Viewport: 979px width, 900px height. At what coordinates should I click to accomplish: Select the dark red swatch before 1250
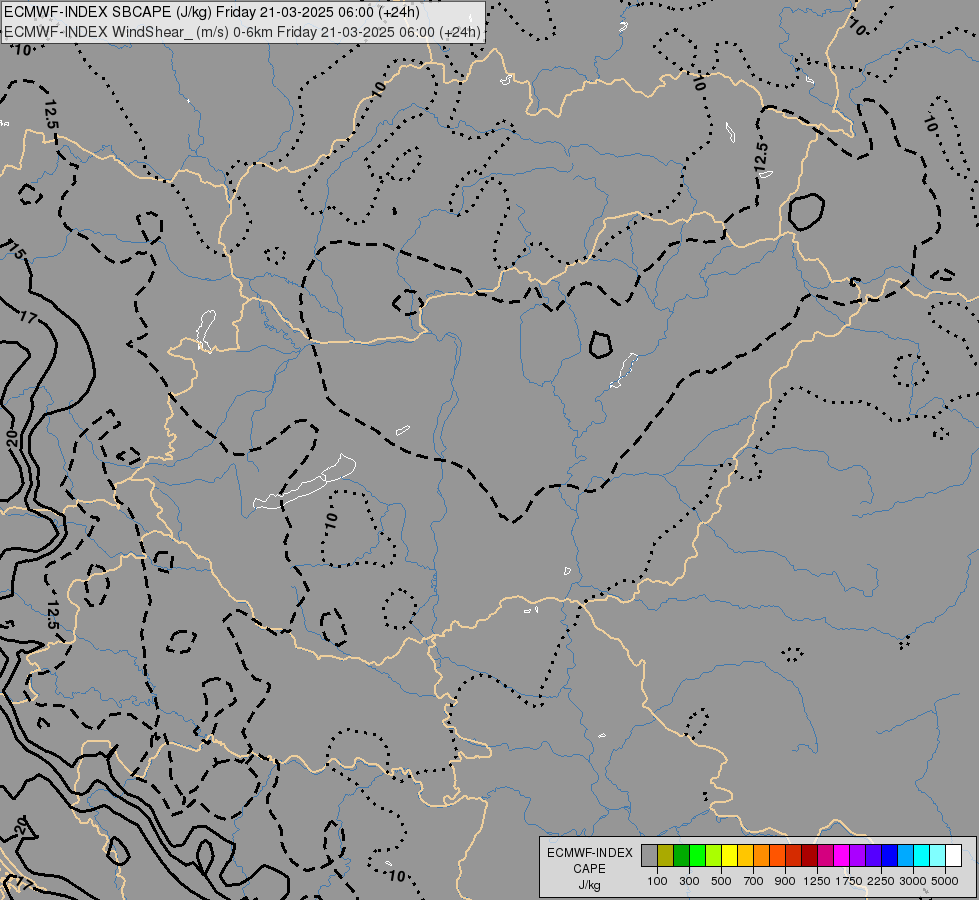click(x=809, y=855)
